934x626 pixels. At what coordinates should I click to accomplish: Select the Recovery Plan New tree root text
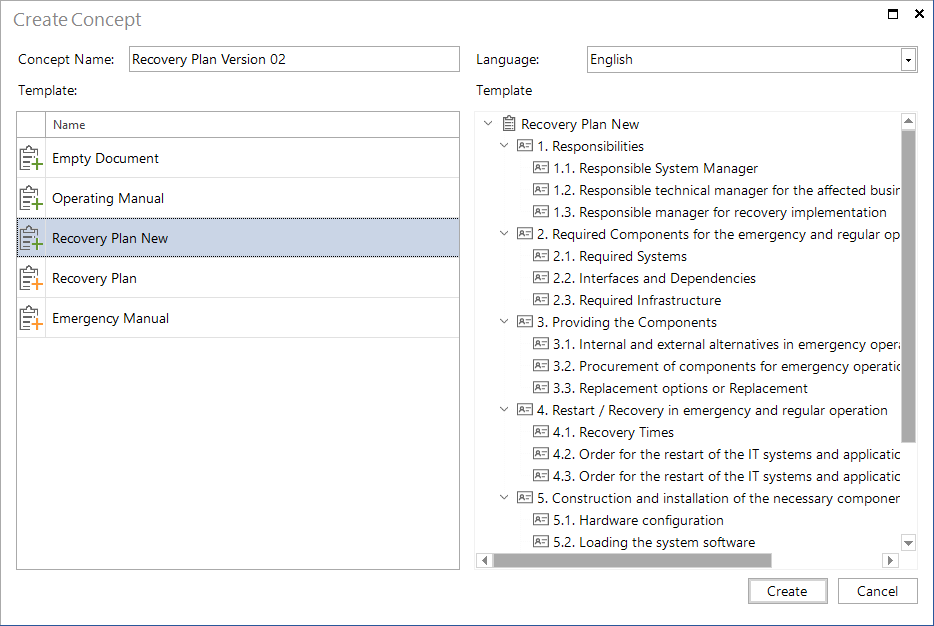pyautogui.click(x=580, y=124)
